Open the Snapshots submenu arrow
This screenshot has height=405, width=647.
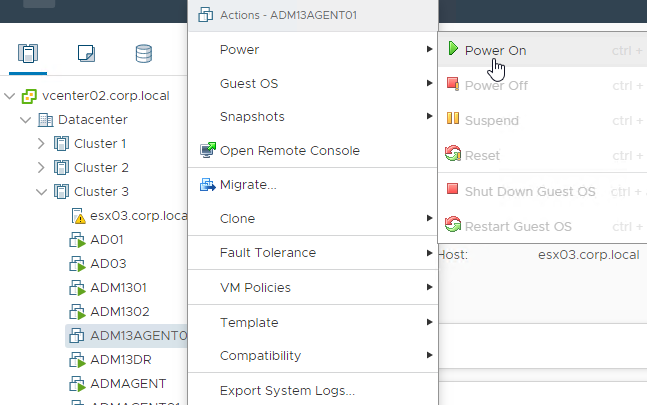coord(429,116)
